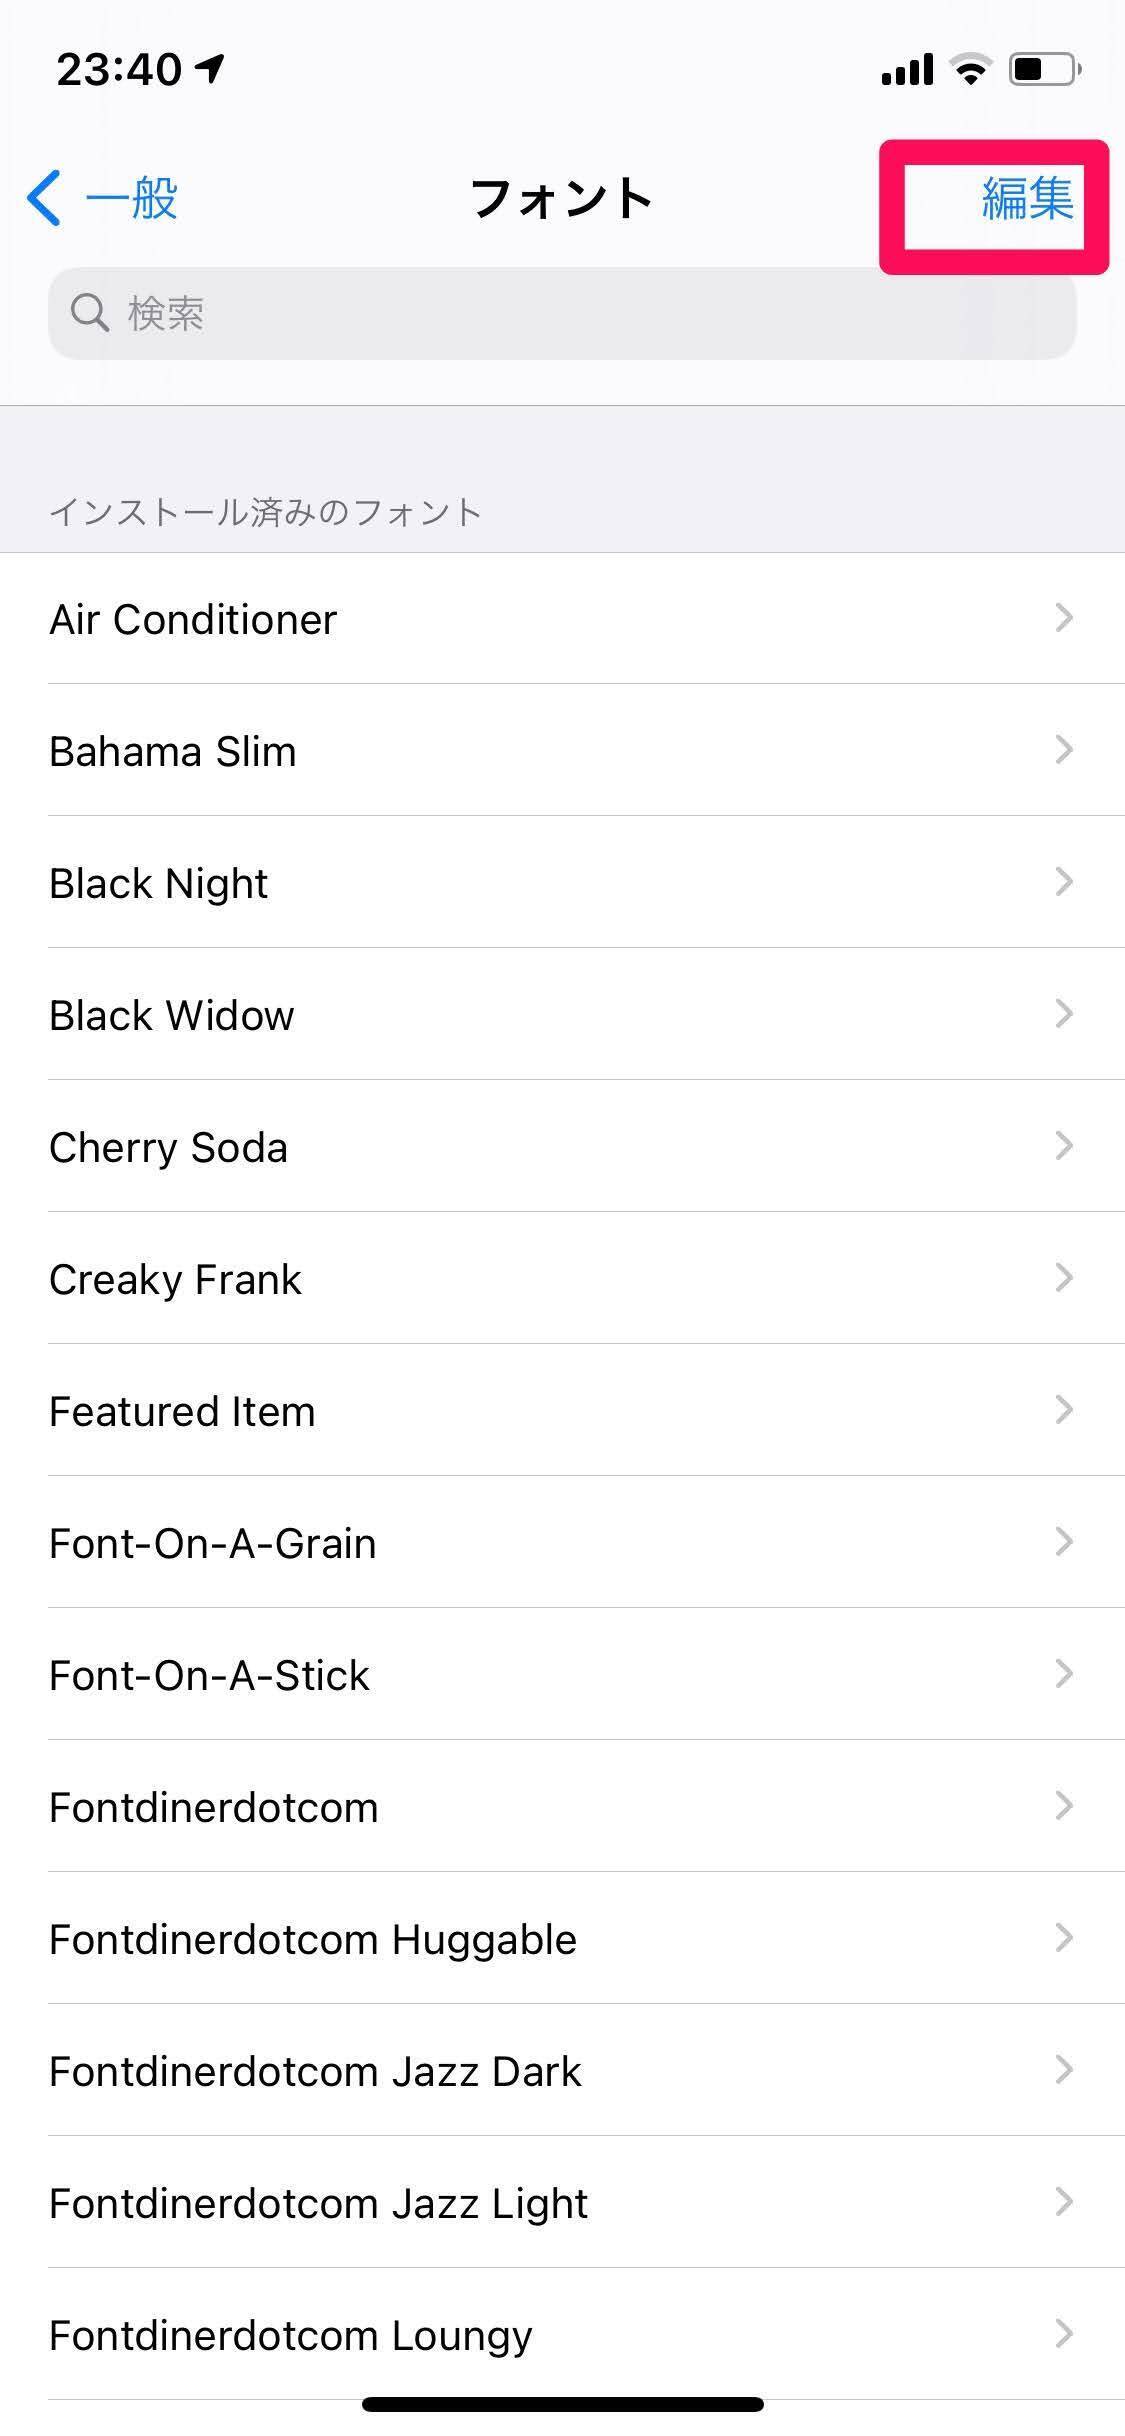Focus the 検索 search field
Viewport: 1125px width, 2436px height.
[562, 313]
